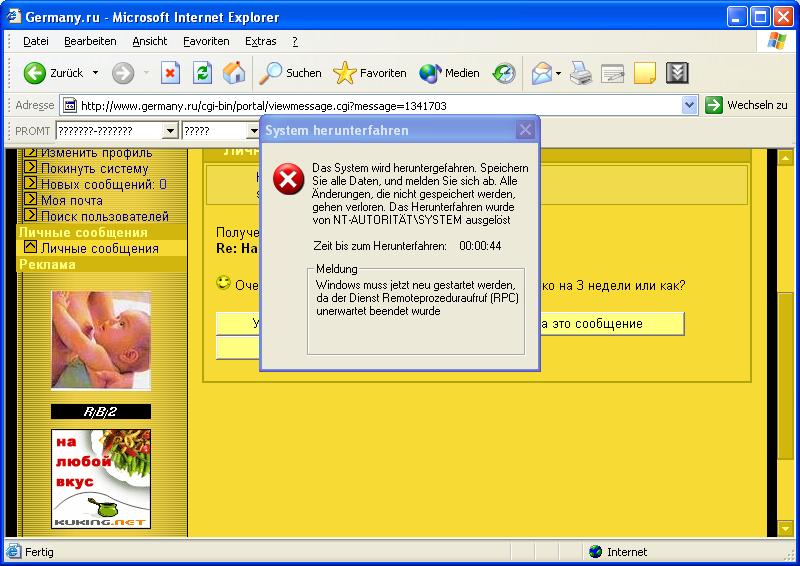Click the page scrollbar up arrow
This screenshot has height=566, width=800.
(785, 158)
